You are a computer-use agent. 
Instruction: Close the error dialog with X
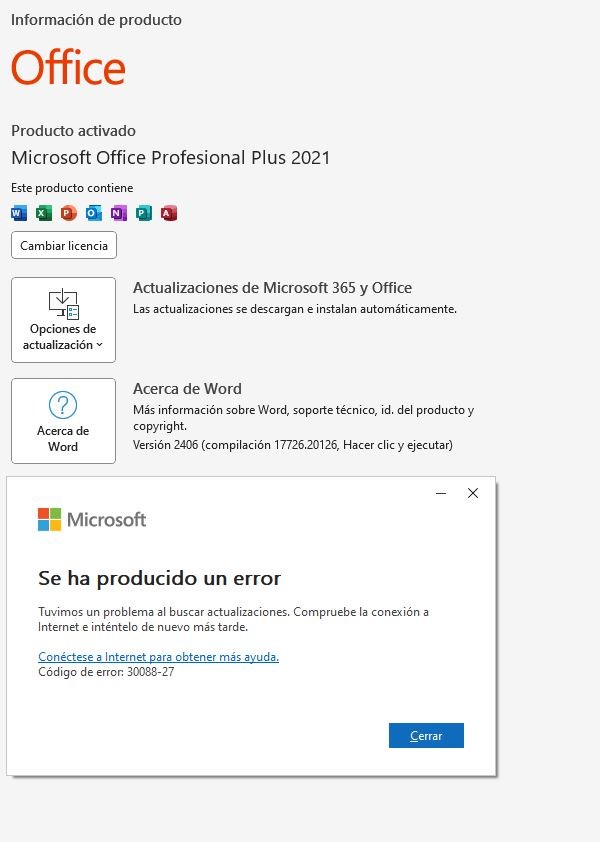point(473,493)
